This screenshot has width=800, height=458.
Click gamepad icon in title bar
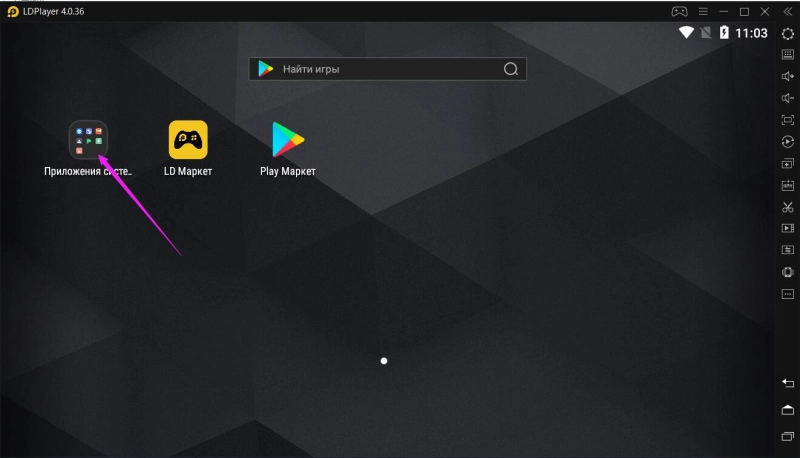point(679,11)
